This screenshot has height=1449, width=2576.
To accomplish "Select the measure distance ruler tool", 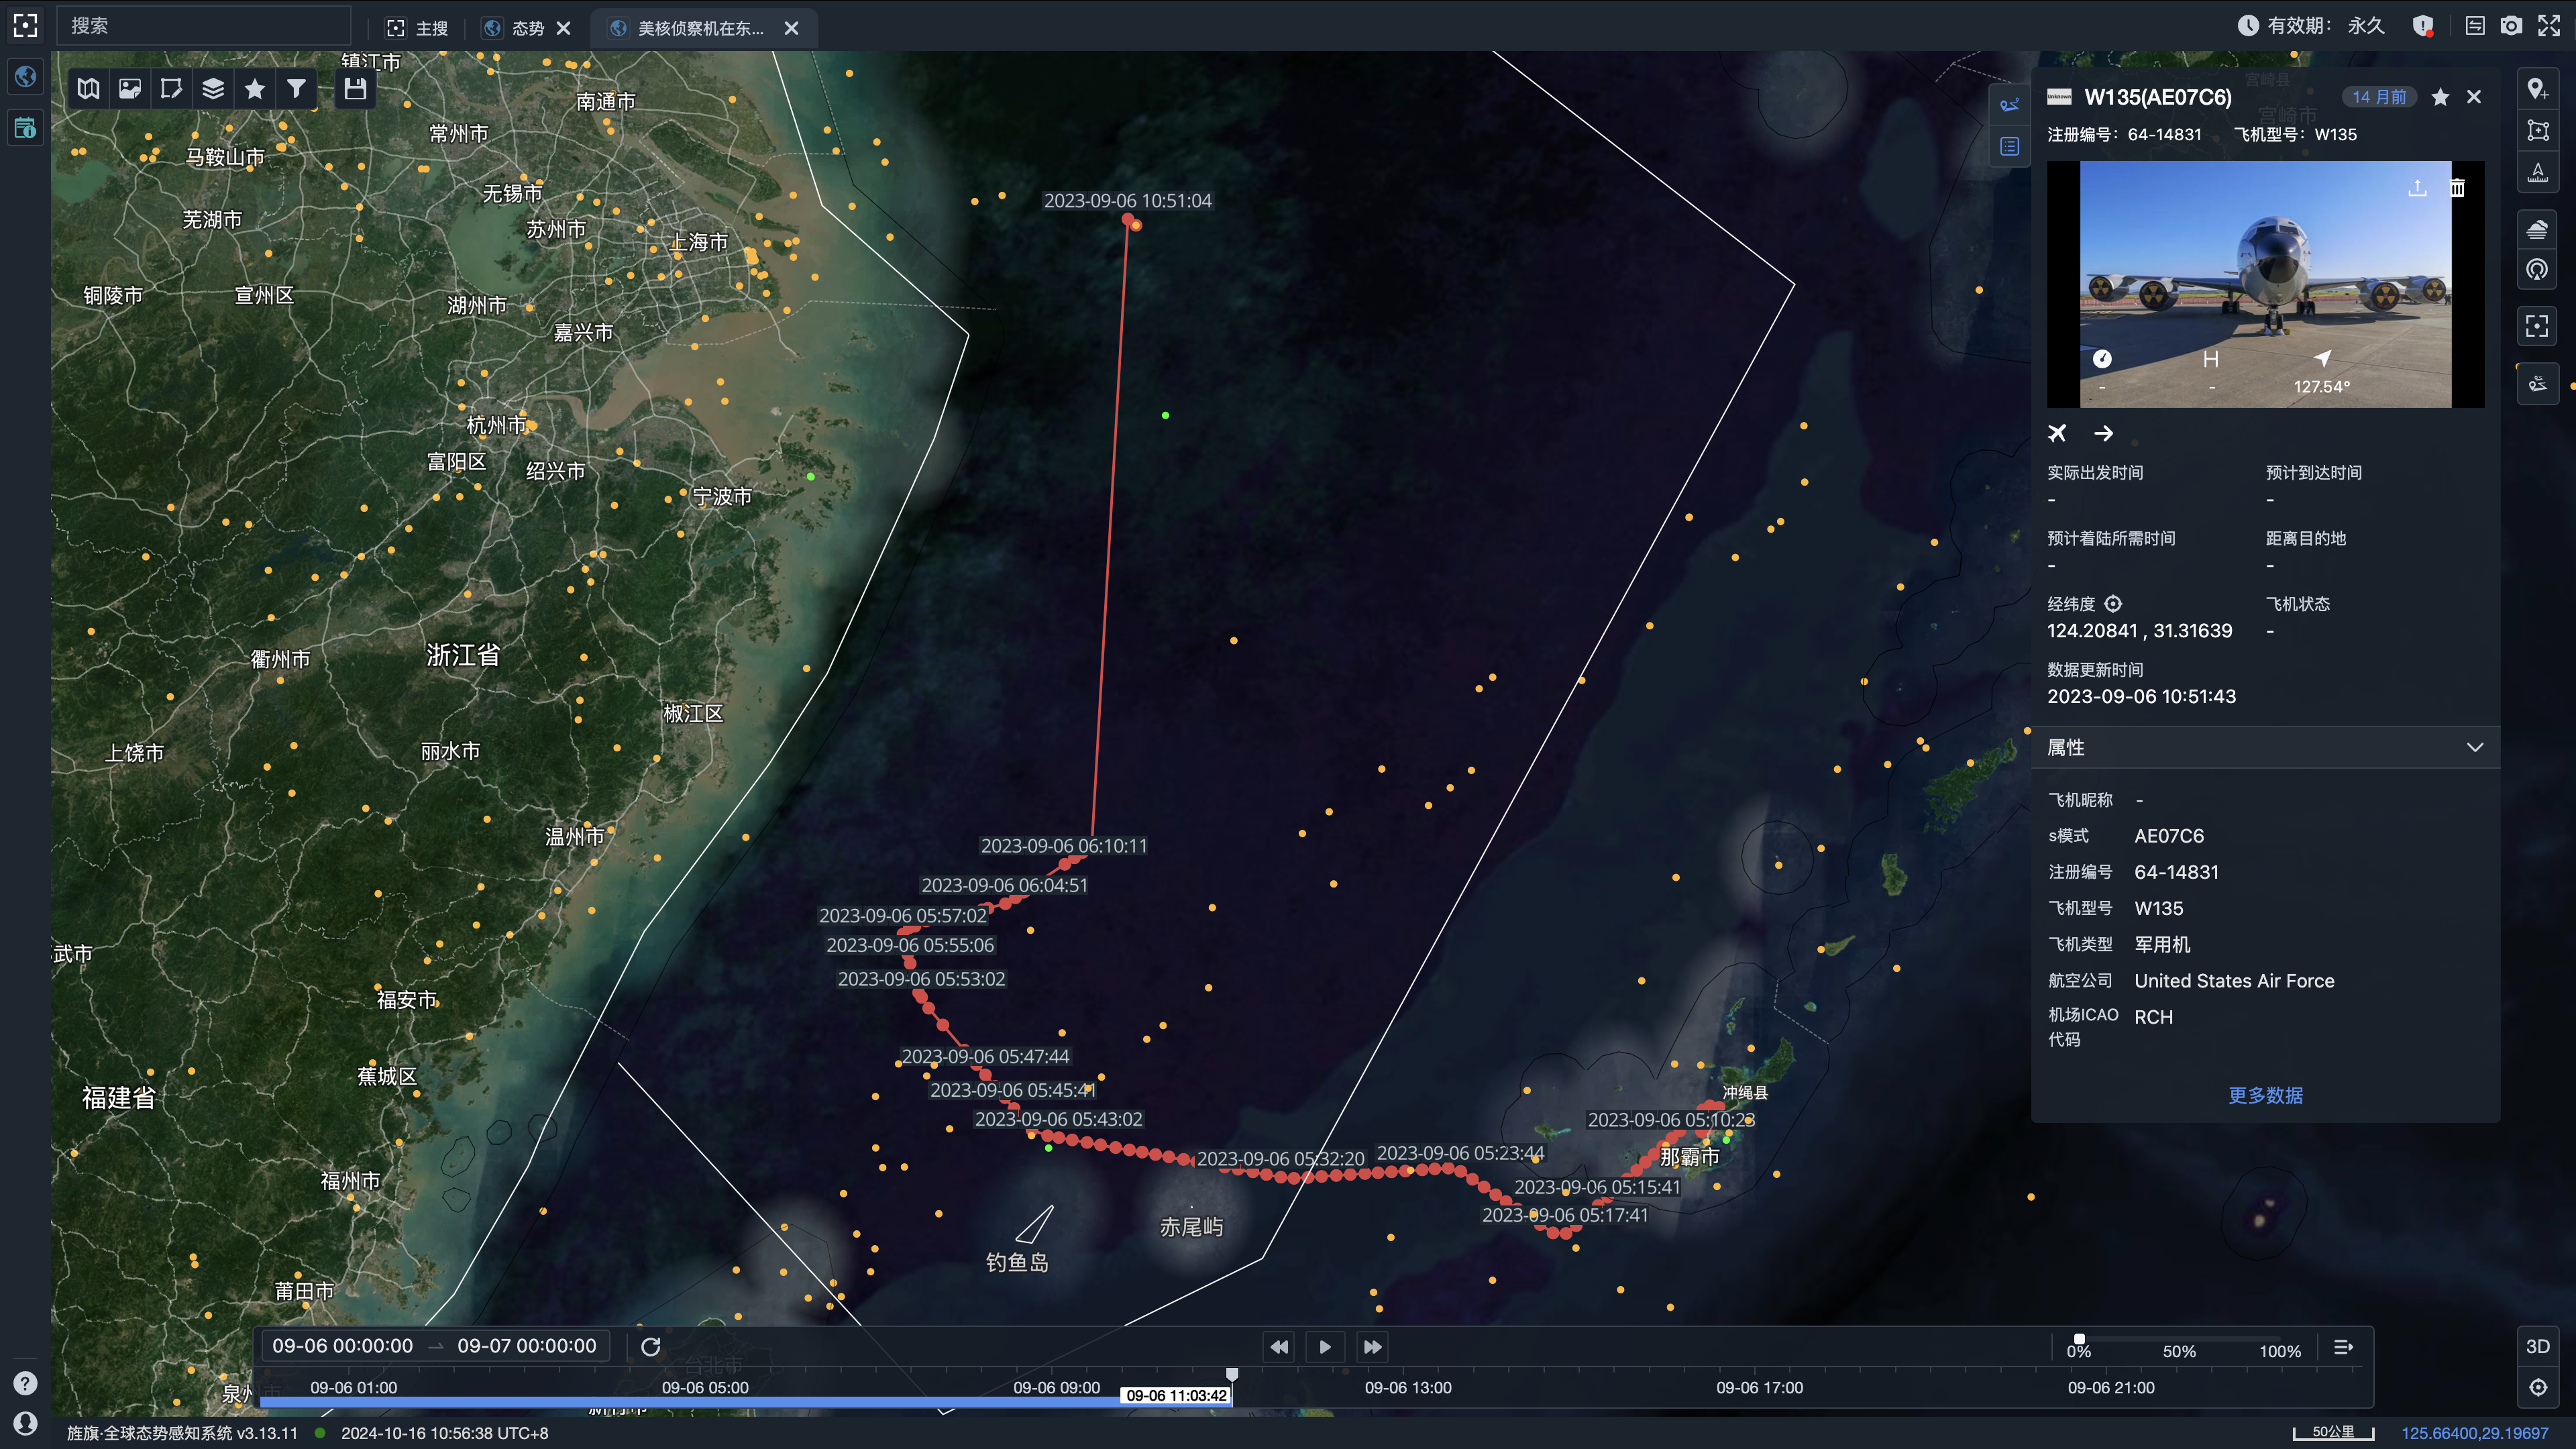I will coord(2537,172).
